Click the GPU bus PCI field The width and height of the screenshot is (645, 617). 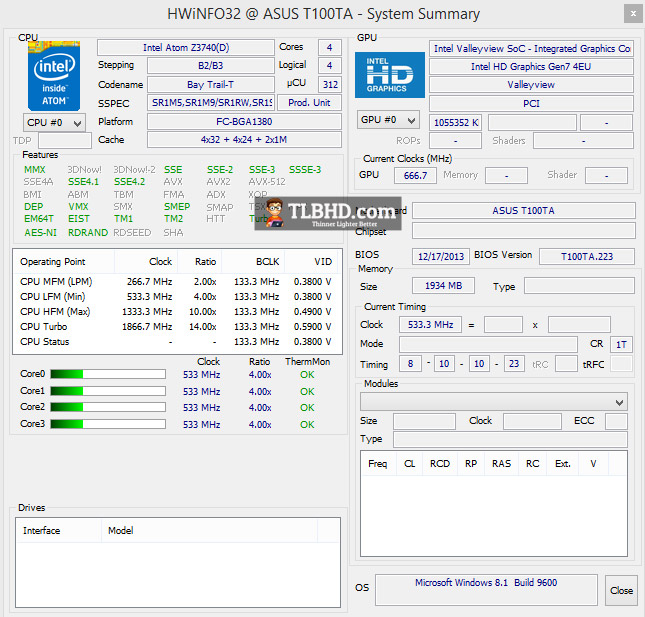click(531, 104)
